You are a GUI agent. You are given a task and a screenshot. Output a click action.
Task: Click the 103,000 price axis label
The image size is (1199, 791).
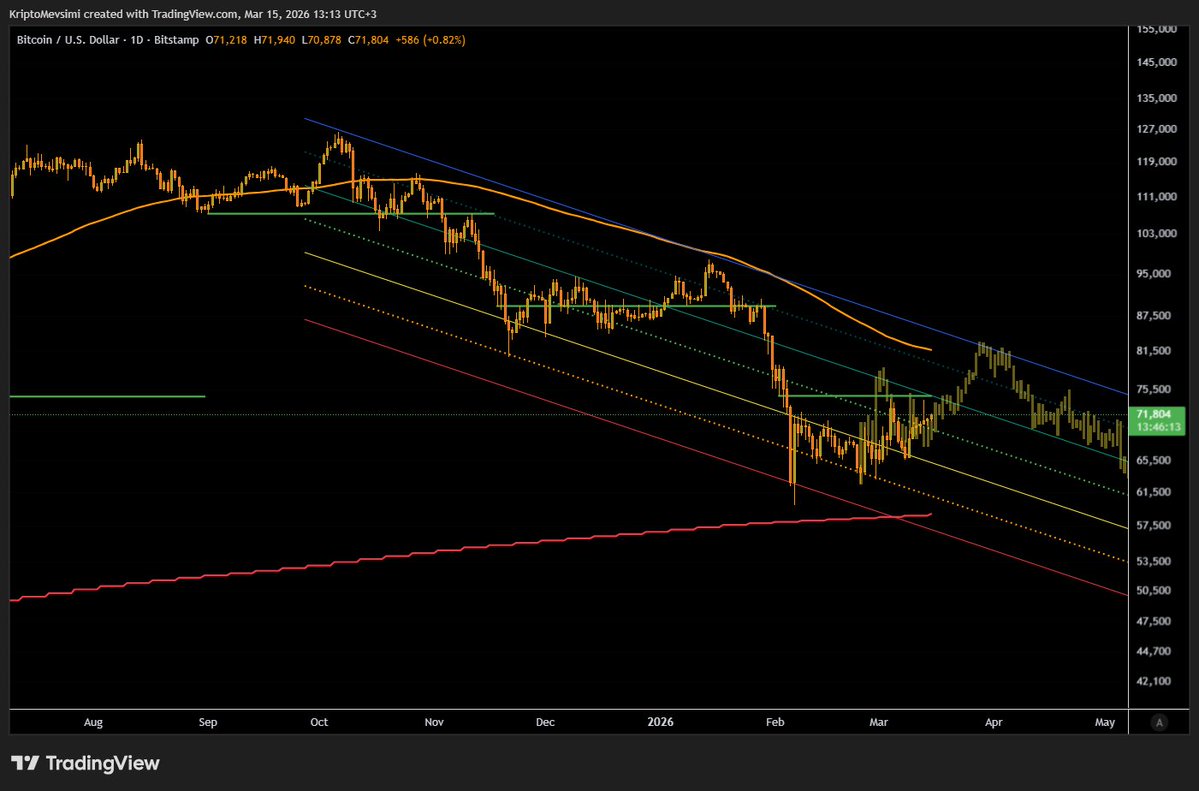coord(1156,233)
